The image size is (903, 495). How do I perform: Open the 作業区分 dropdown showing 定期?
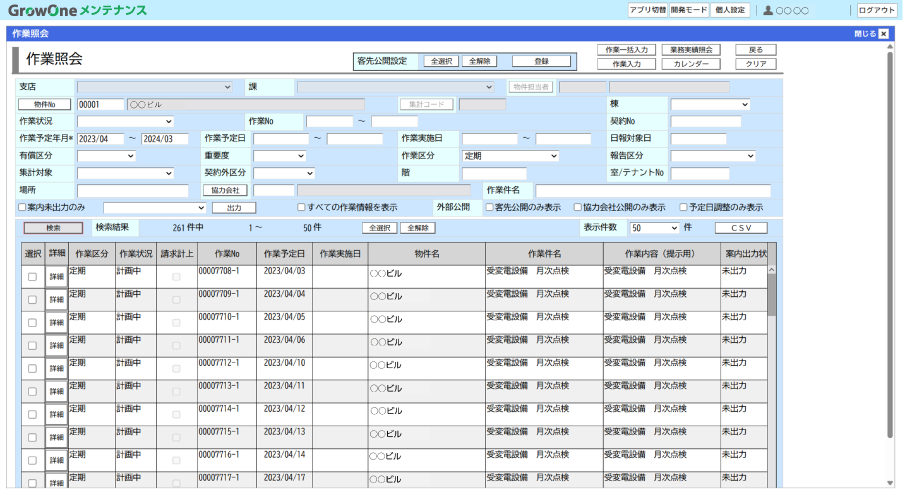coord(511,156)
